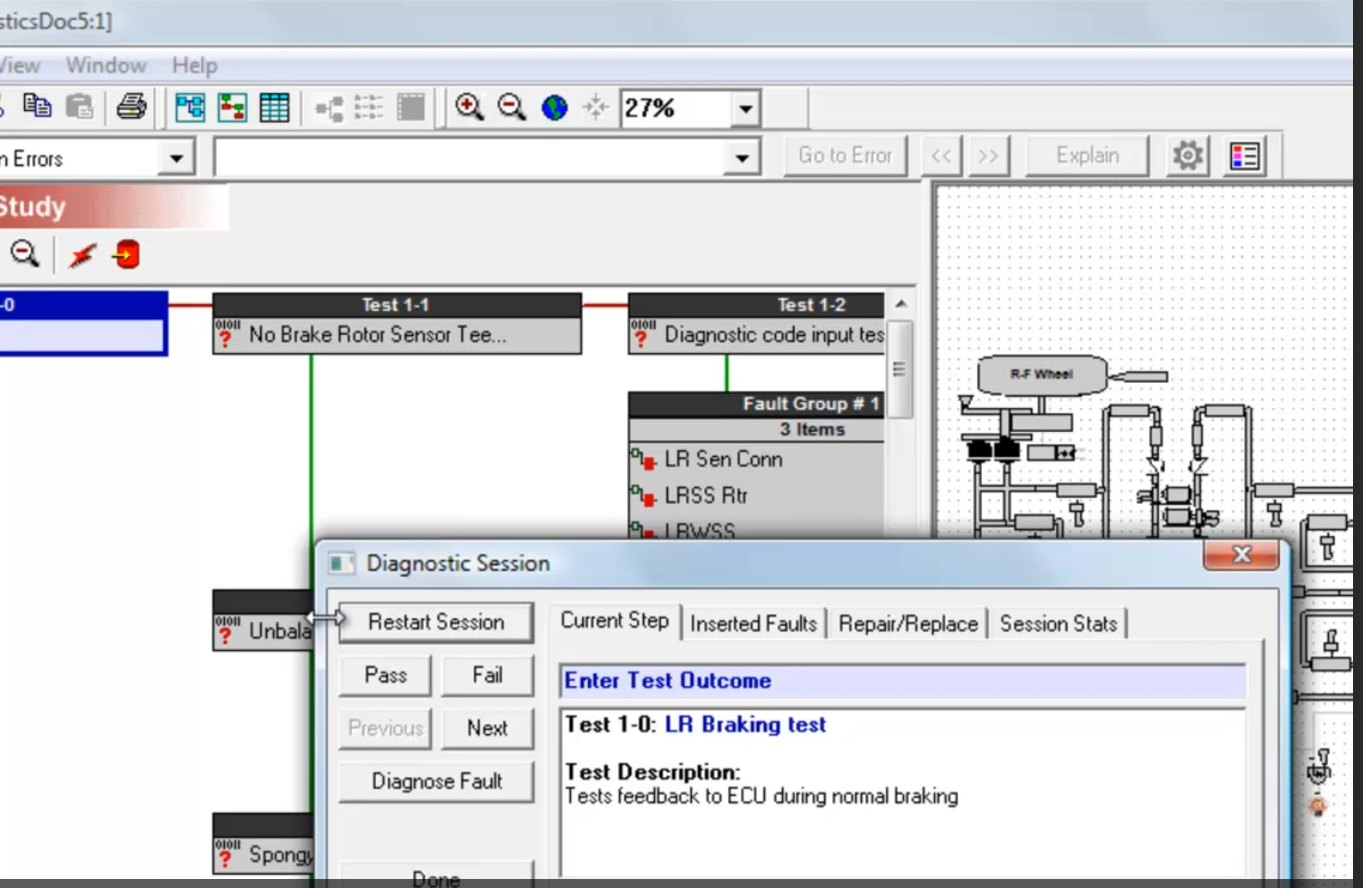Click the red lightning bolt fault icon
The height and width of the screenshot is (888, 1363).
[x=82, y=255]
